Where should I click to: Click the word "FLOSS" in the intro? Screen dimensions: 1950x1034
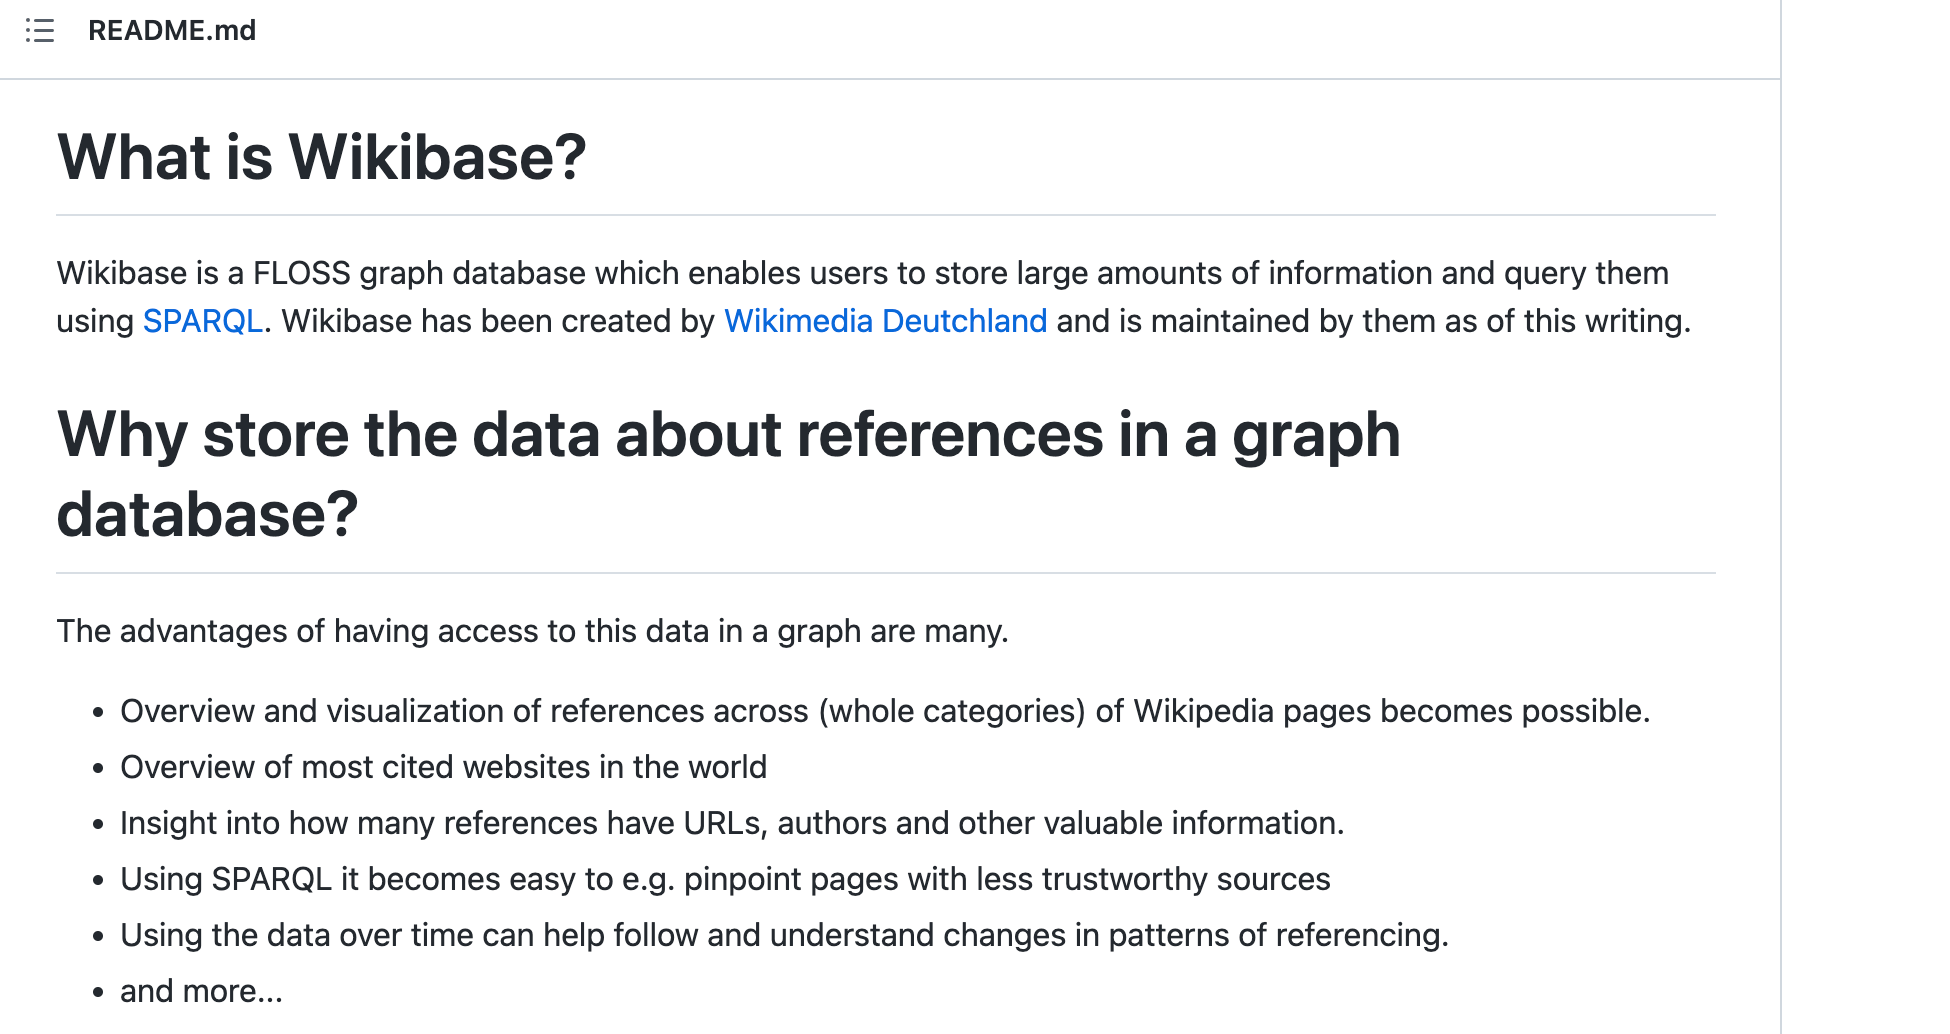(x=301, y=273)
